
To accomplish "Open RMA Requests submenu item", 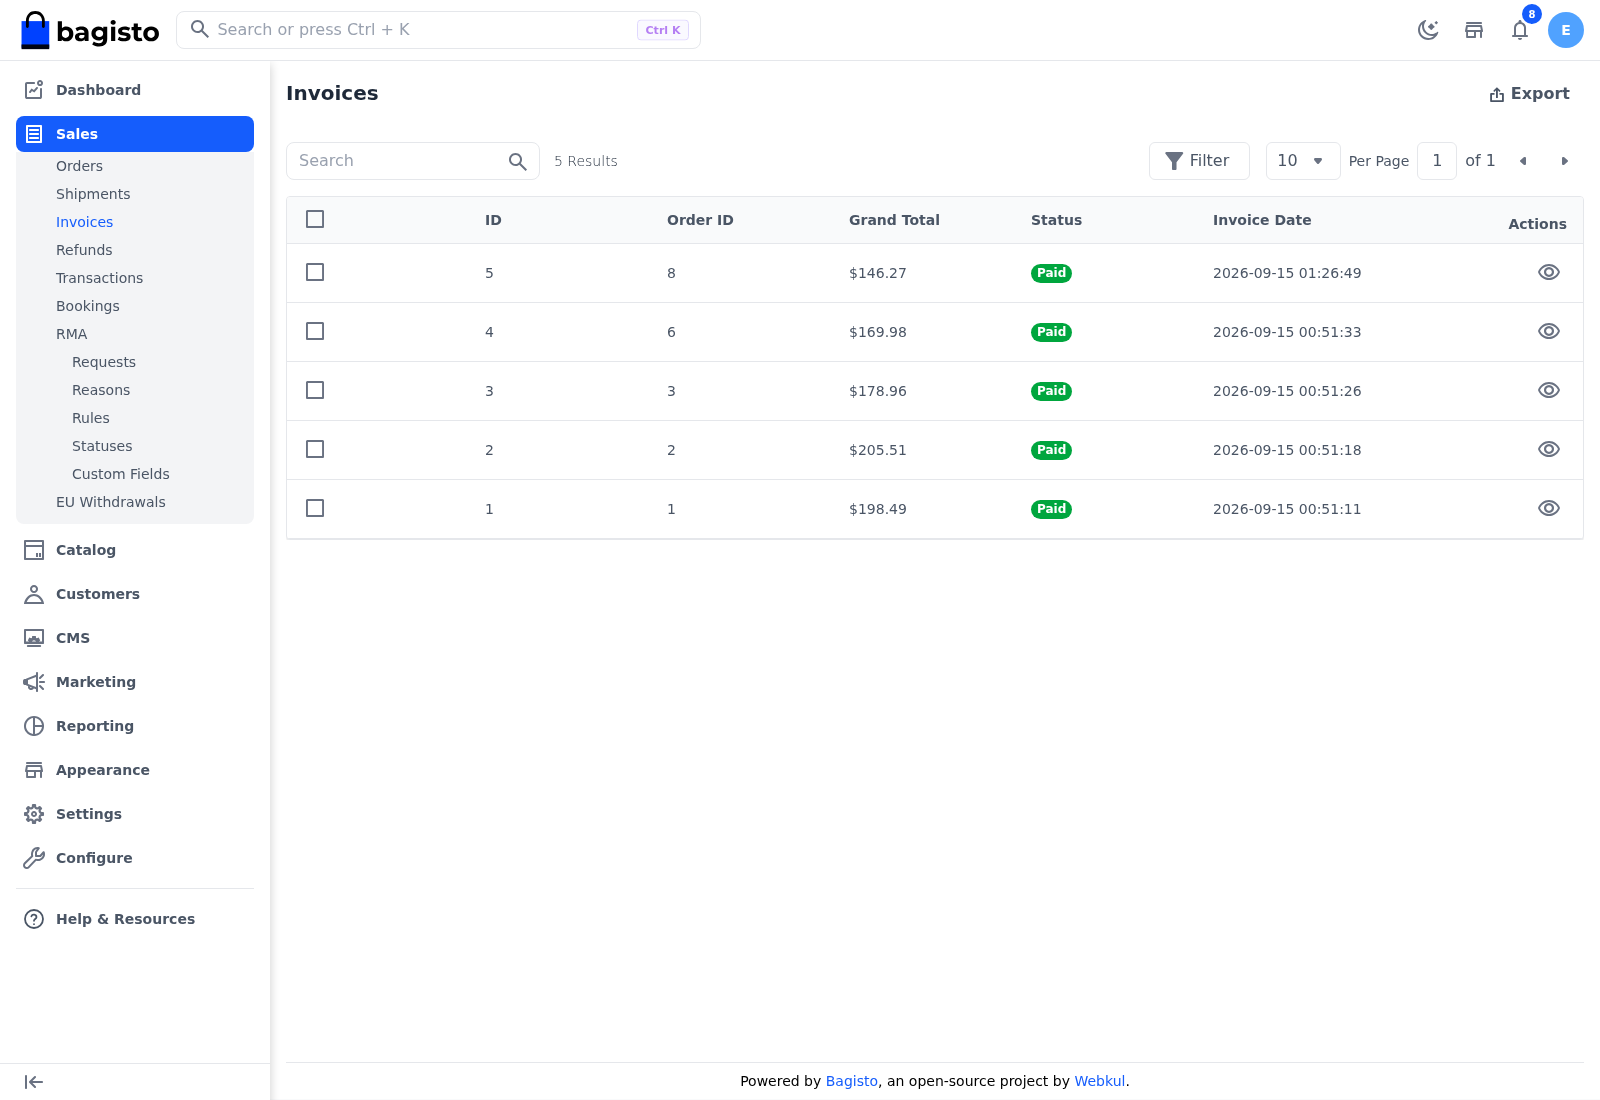I will [x=104, y=362].
